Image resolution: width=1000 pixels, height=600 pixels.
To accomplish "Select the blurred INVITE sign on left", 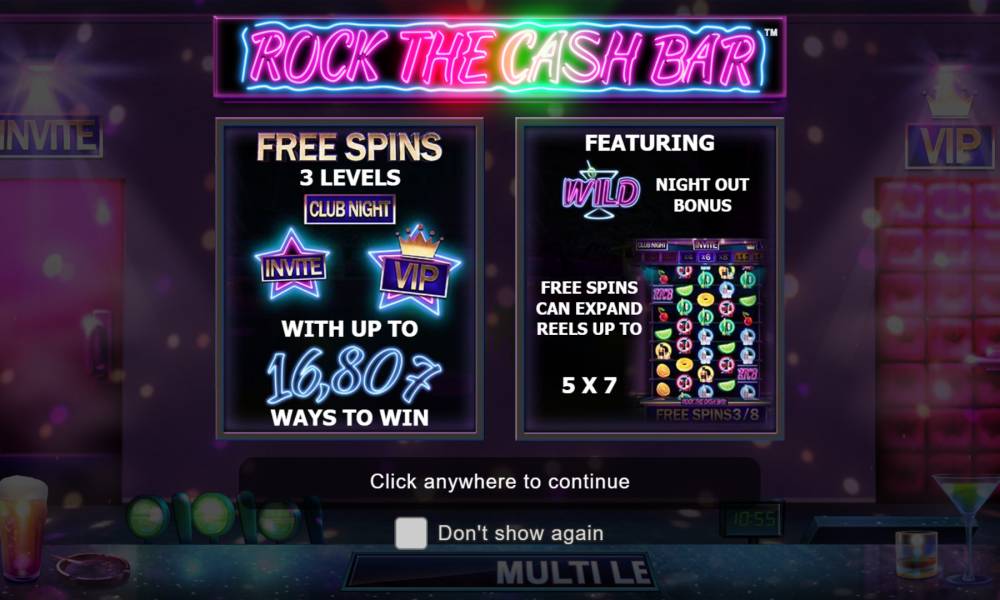I will (50, 136).
